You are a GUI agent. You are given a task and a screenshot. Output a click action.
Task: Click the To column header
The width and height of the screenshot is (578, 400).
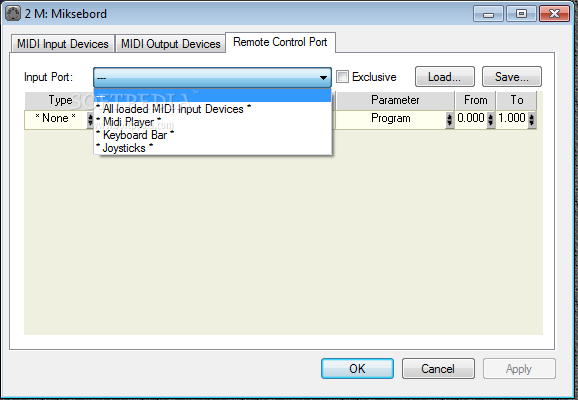(516, 100)
